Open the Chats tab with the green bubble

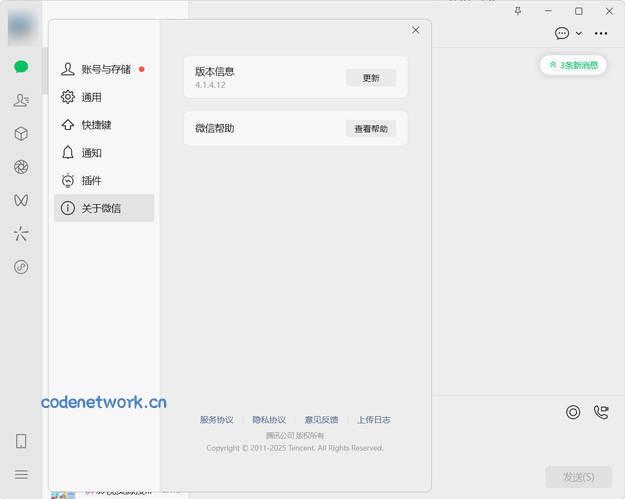(x=21, y=67)
